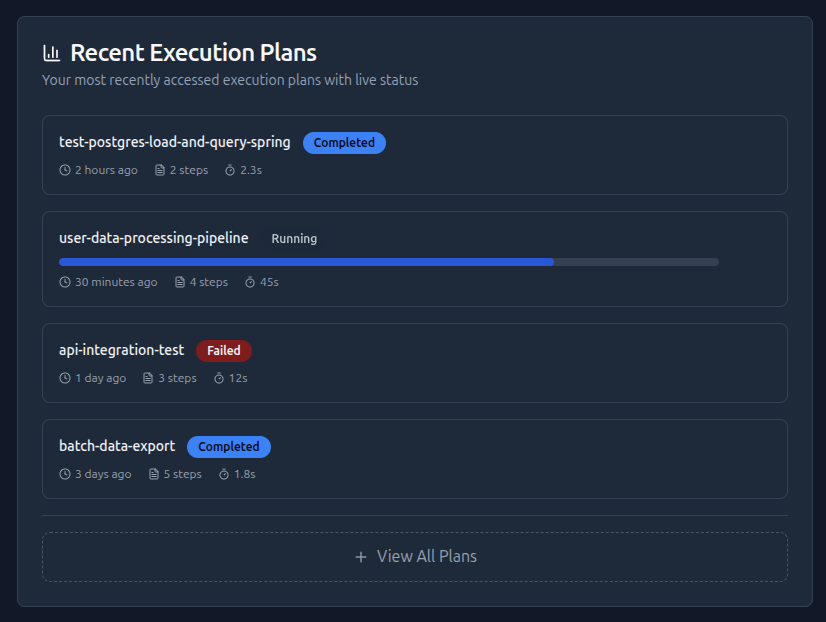
Task: Click the document icon beside 2 steps
Action: (160, 170)
